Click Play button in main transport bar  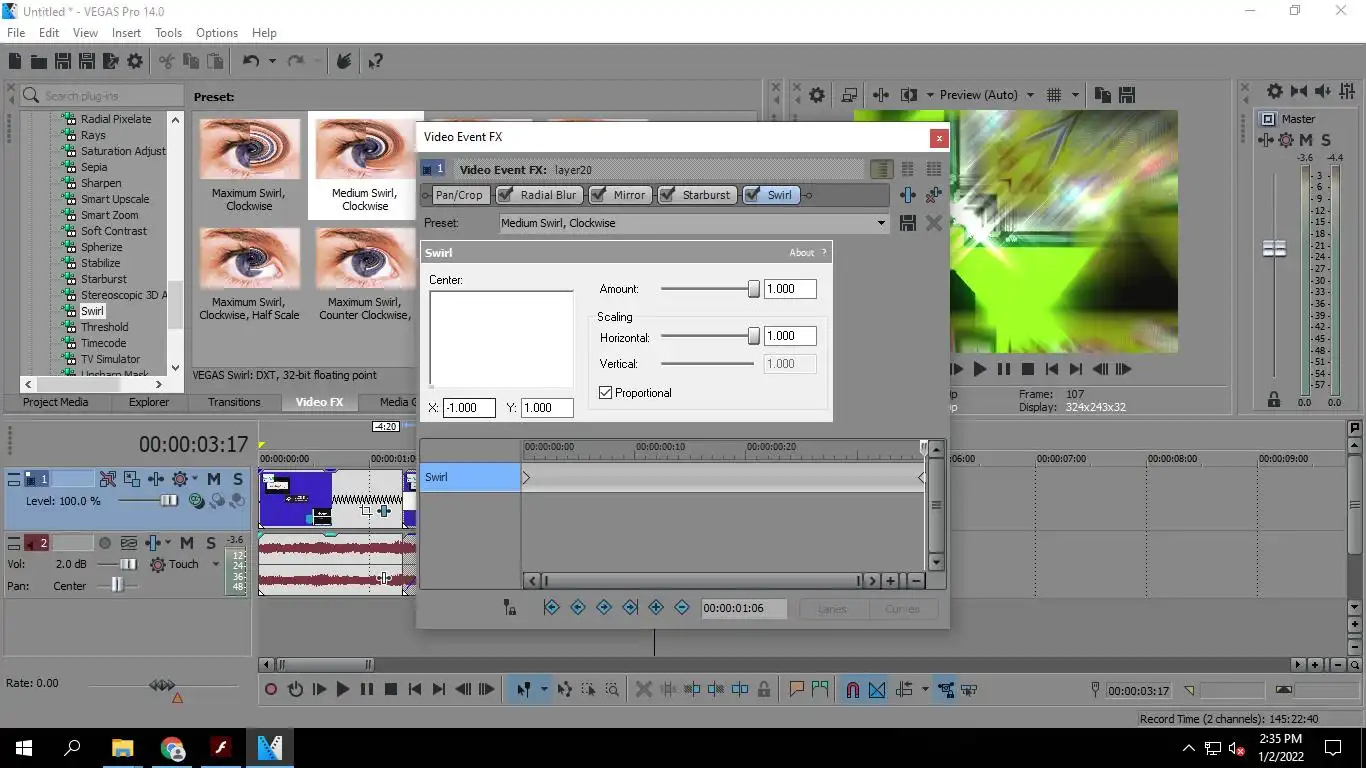pyautogui.click(x=343, y=689)
